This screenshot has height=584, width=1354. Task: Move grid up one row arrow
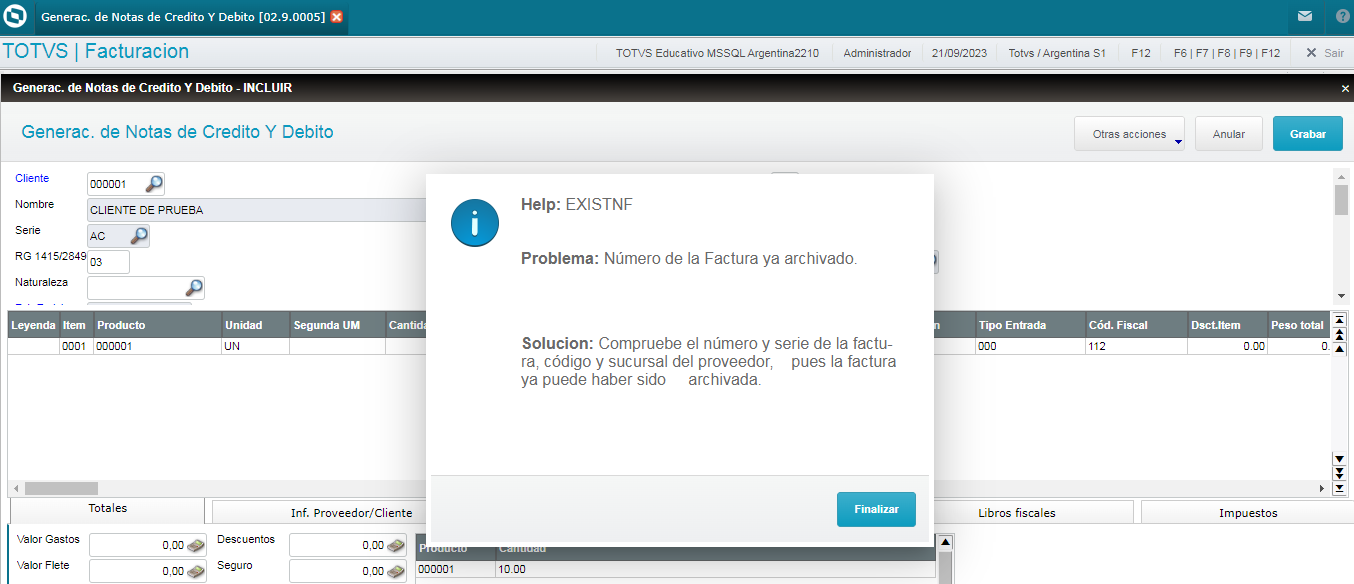[x=1340, y=348]
